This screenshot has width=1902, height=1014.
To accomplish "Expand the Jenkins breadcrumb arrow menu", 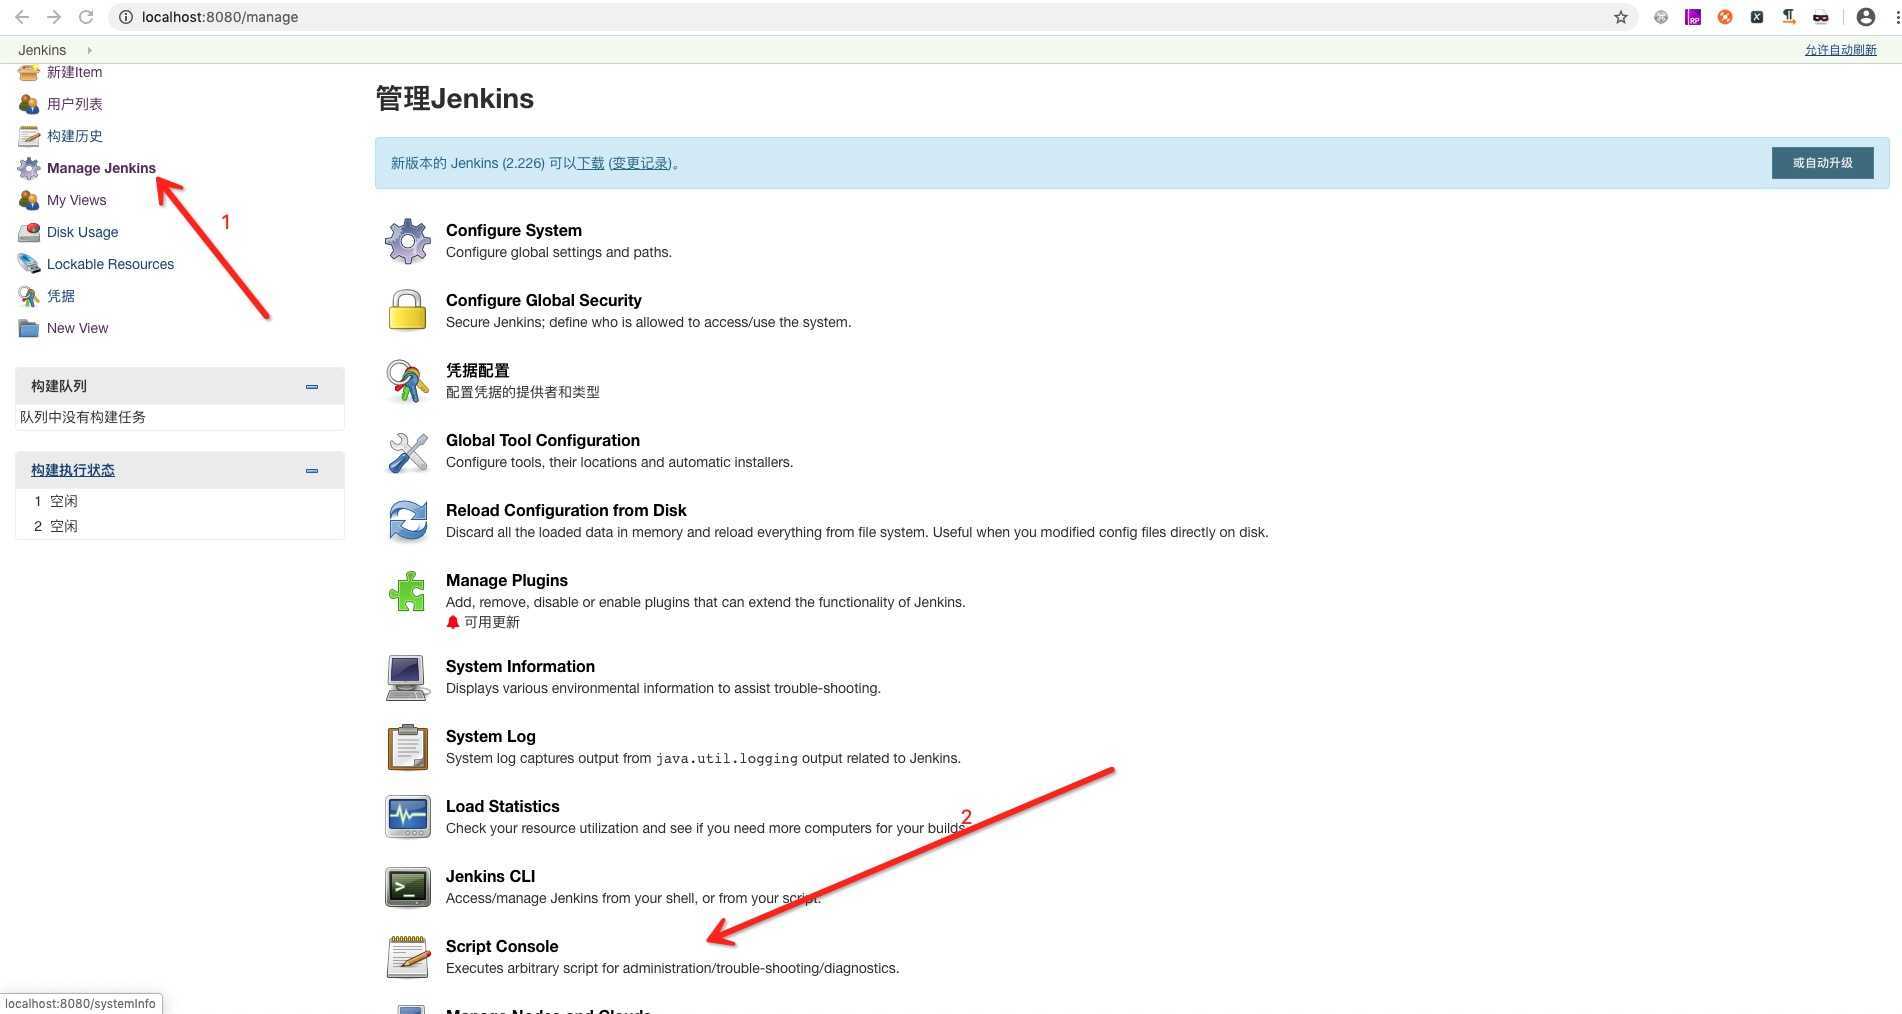I will point(89,50).
